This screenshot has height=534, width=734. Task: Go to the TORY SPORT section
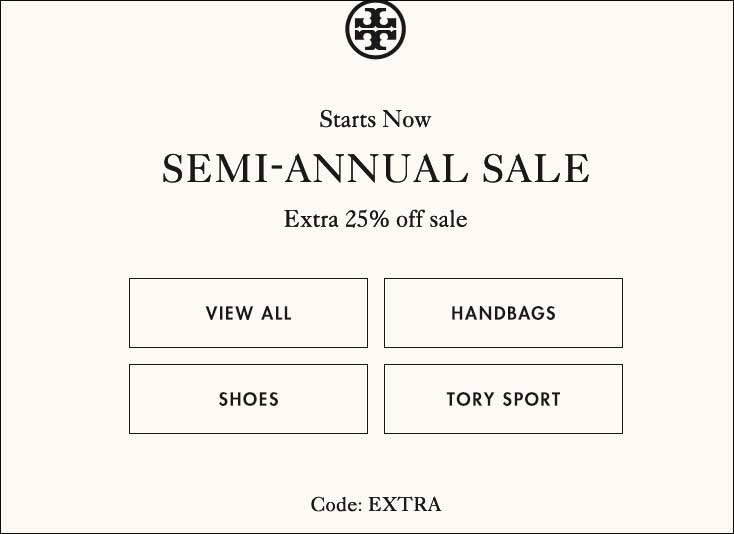tap(503, 399)
